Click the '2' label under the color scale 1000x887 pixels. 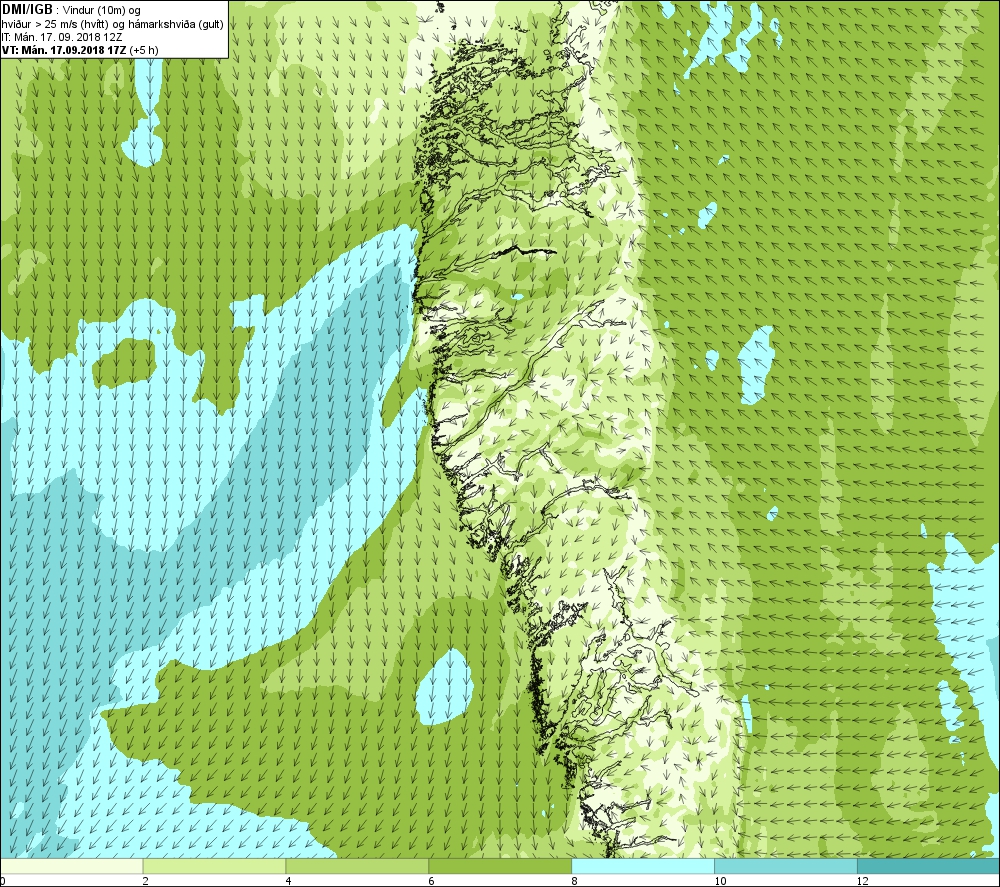145,881
